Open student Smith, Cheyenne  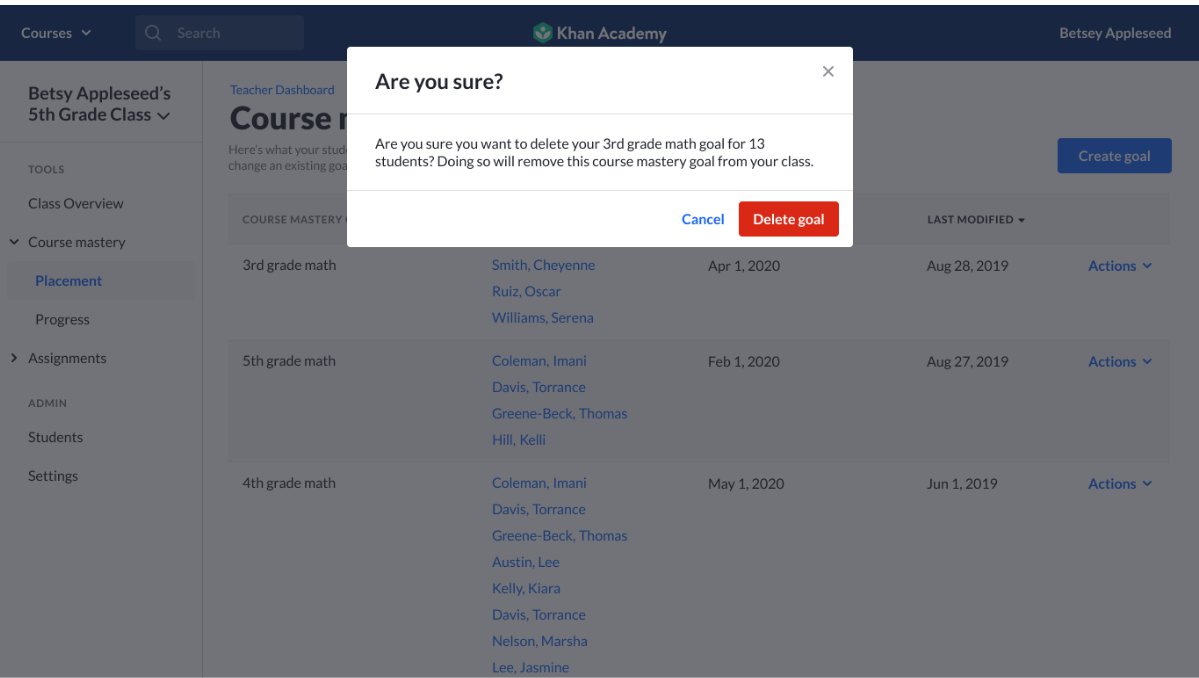pos(543,265)
